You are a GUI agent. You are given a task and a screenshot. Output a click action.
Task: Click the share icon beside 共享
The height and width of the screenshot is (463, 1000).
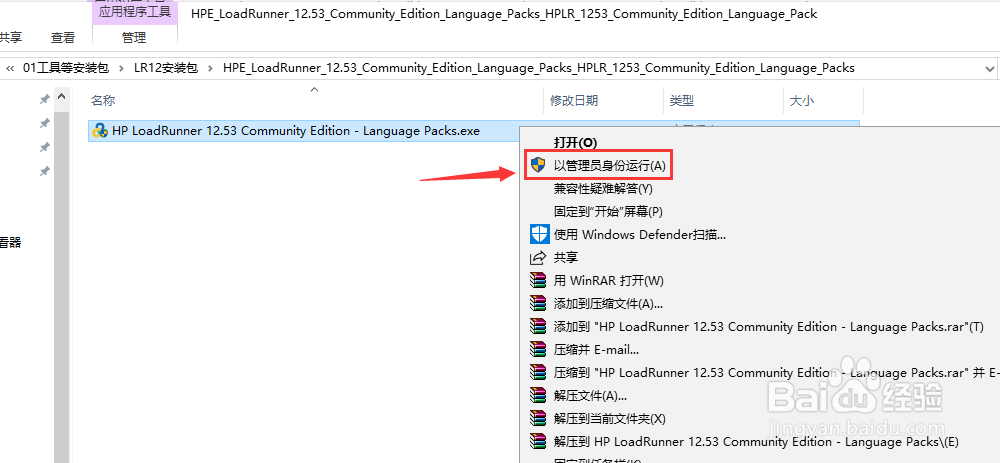point(539,258)
